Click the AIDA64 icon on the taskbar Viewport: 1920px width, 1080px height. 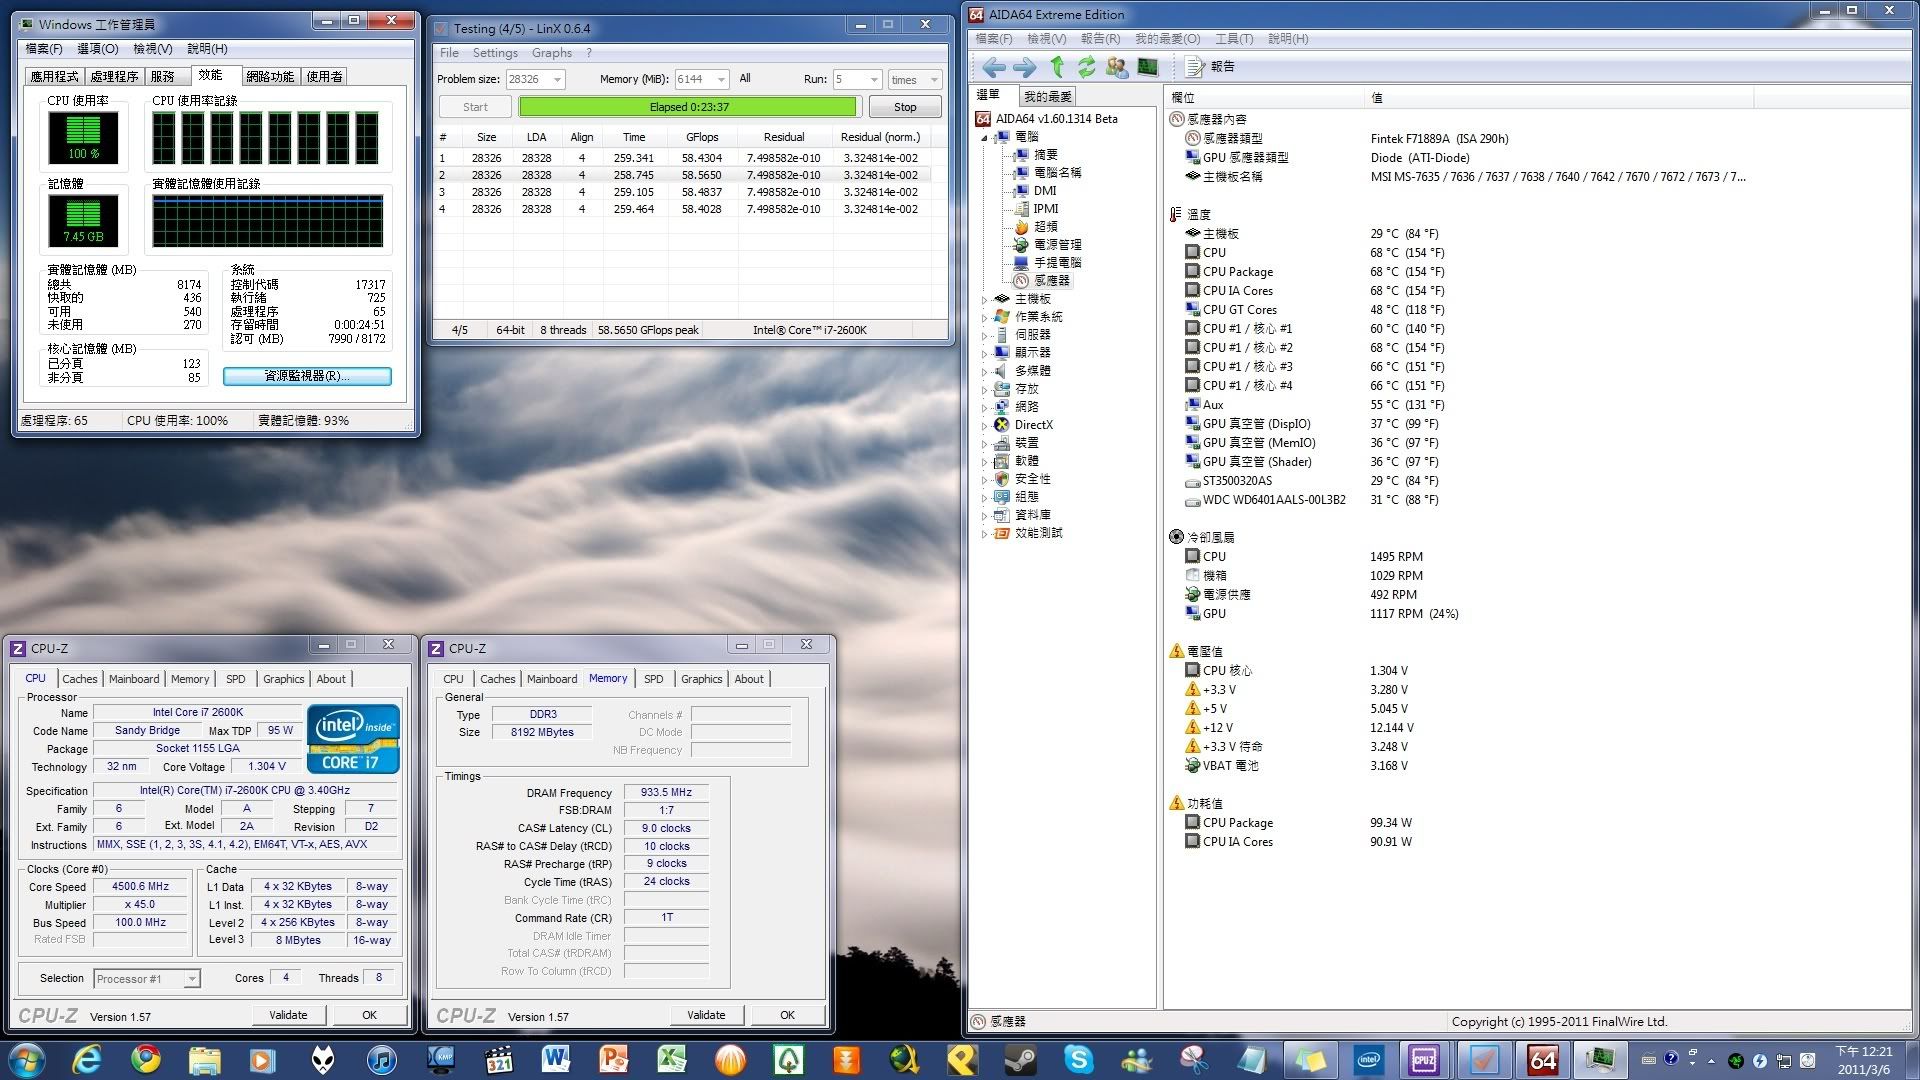click(1543, 1059)
